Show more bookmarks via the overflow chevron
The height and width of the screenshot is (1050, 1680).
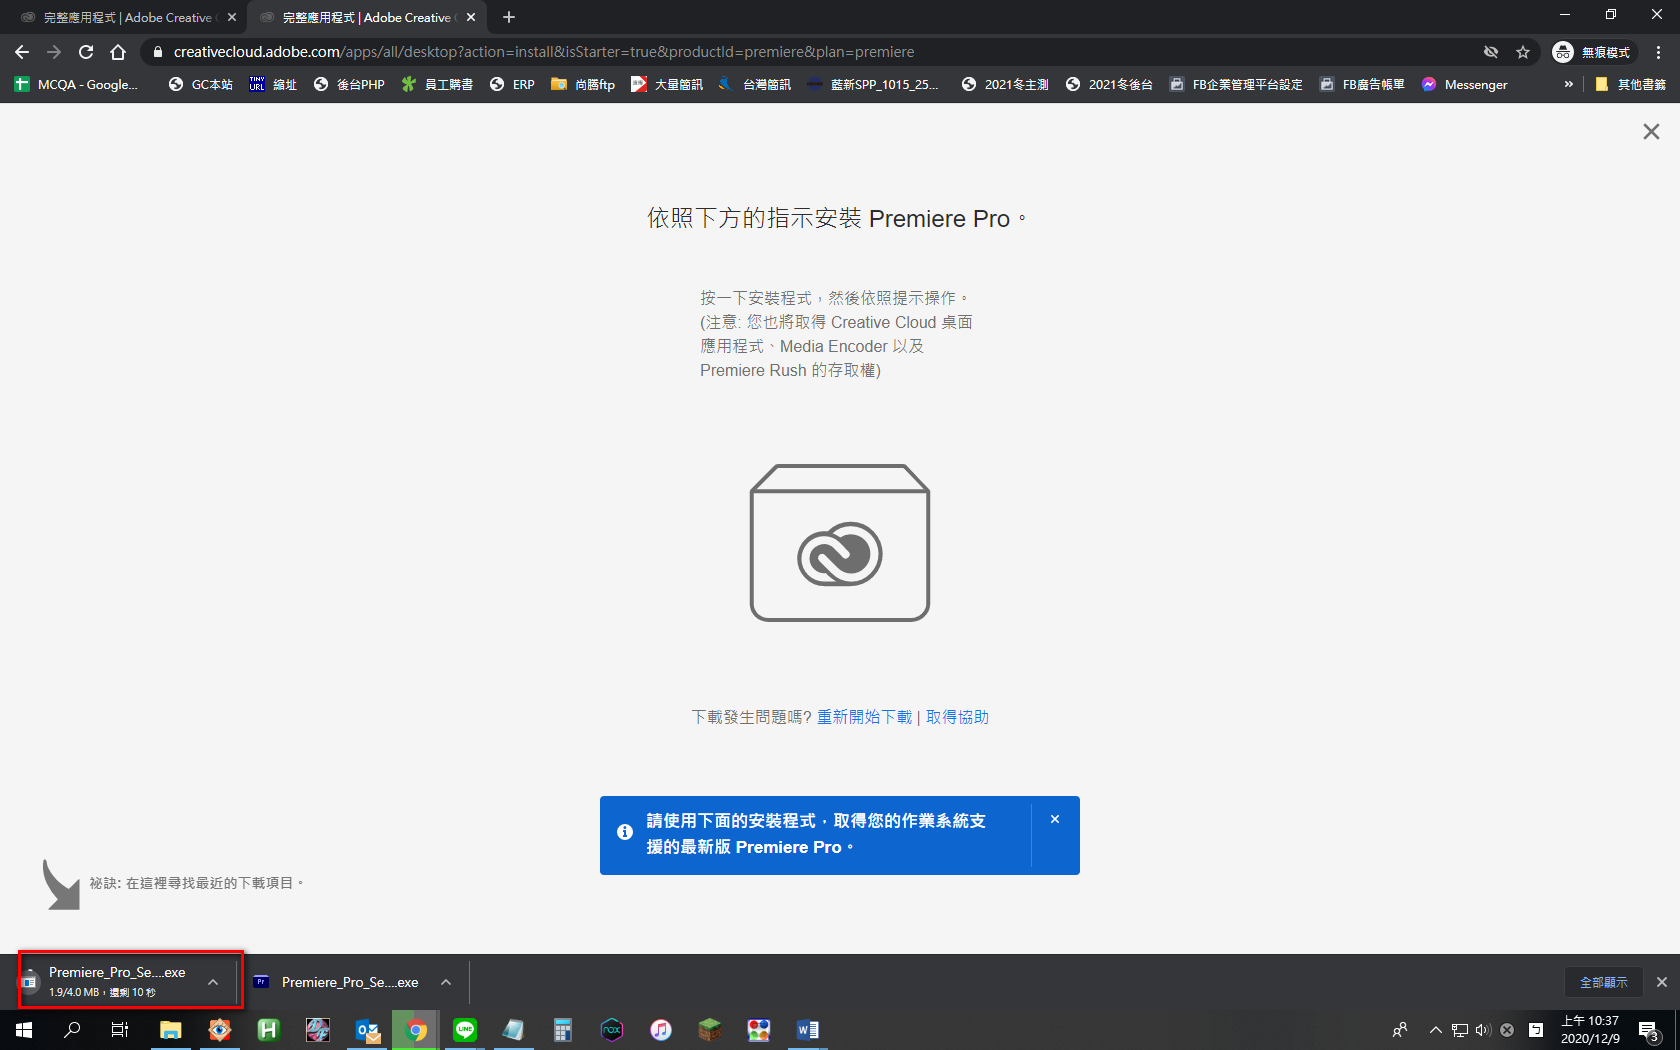1568,85
